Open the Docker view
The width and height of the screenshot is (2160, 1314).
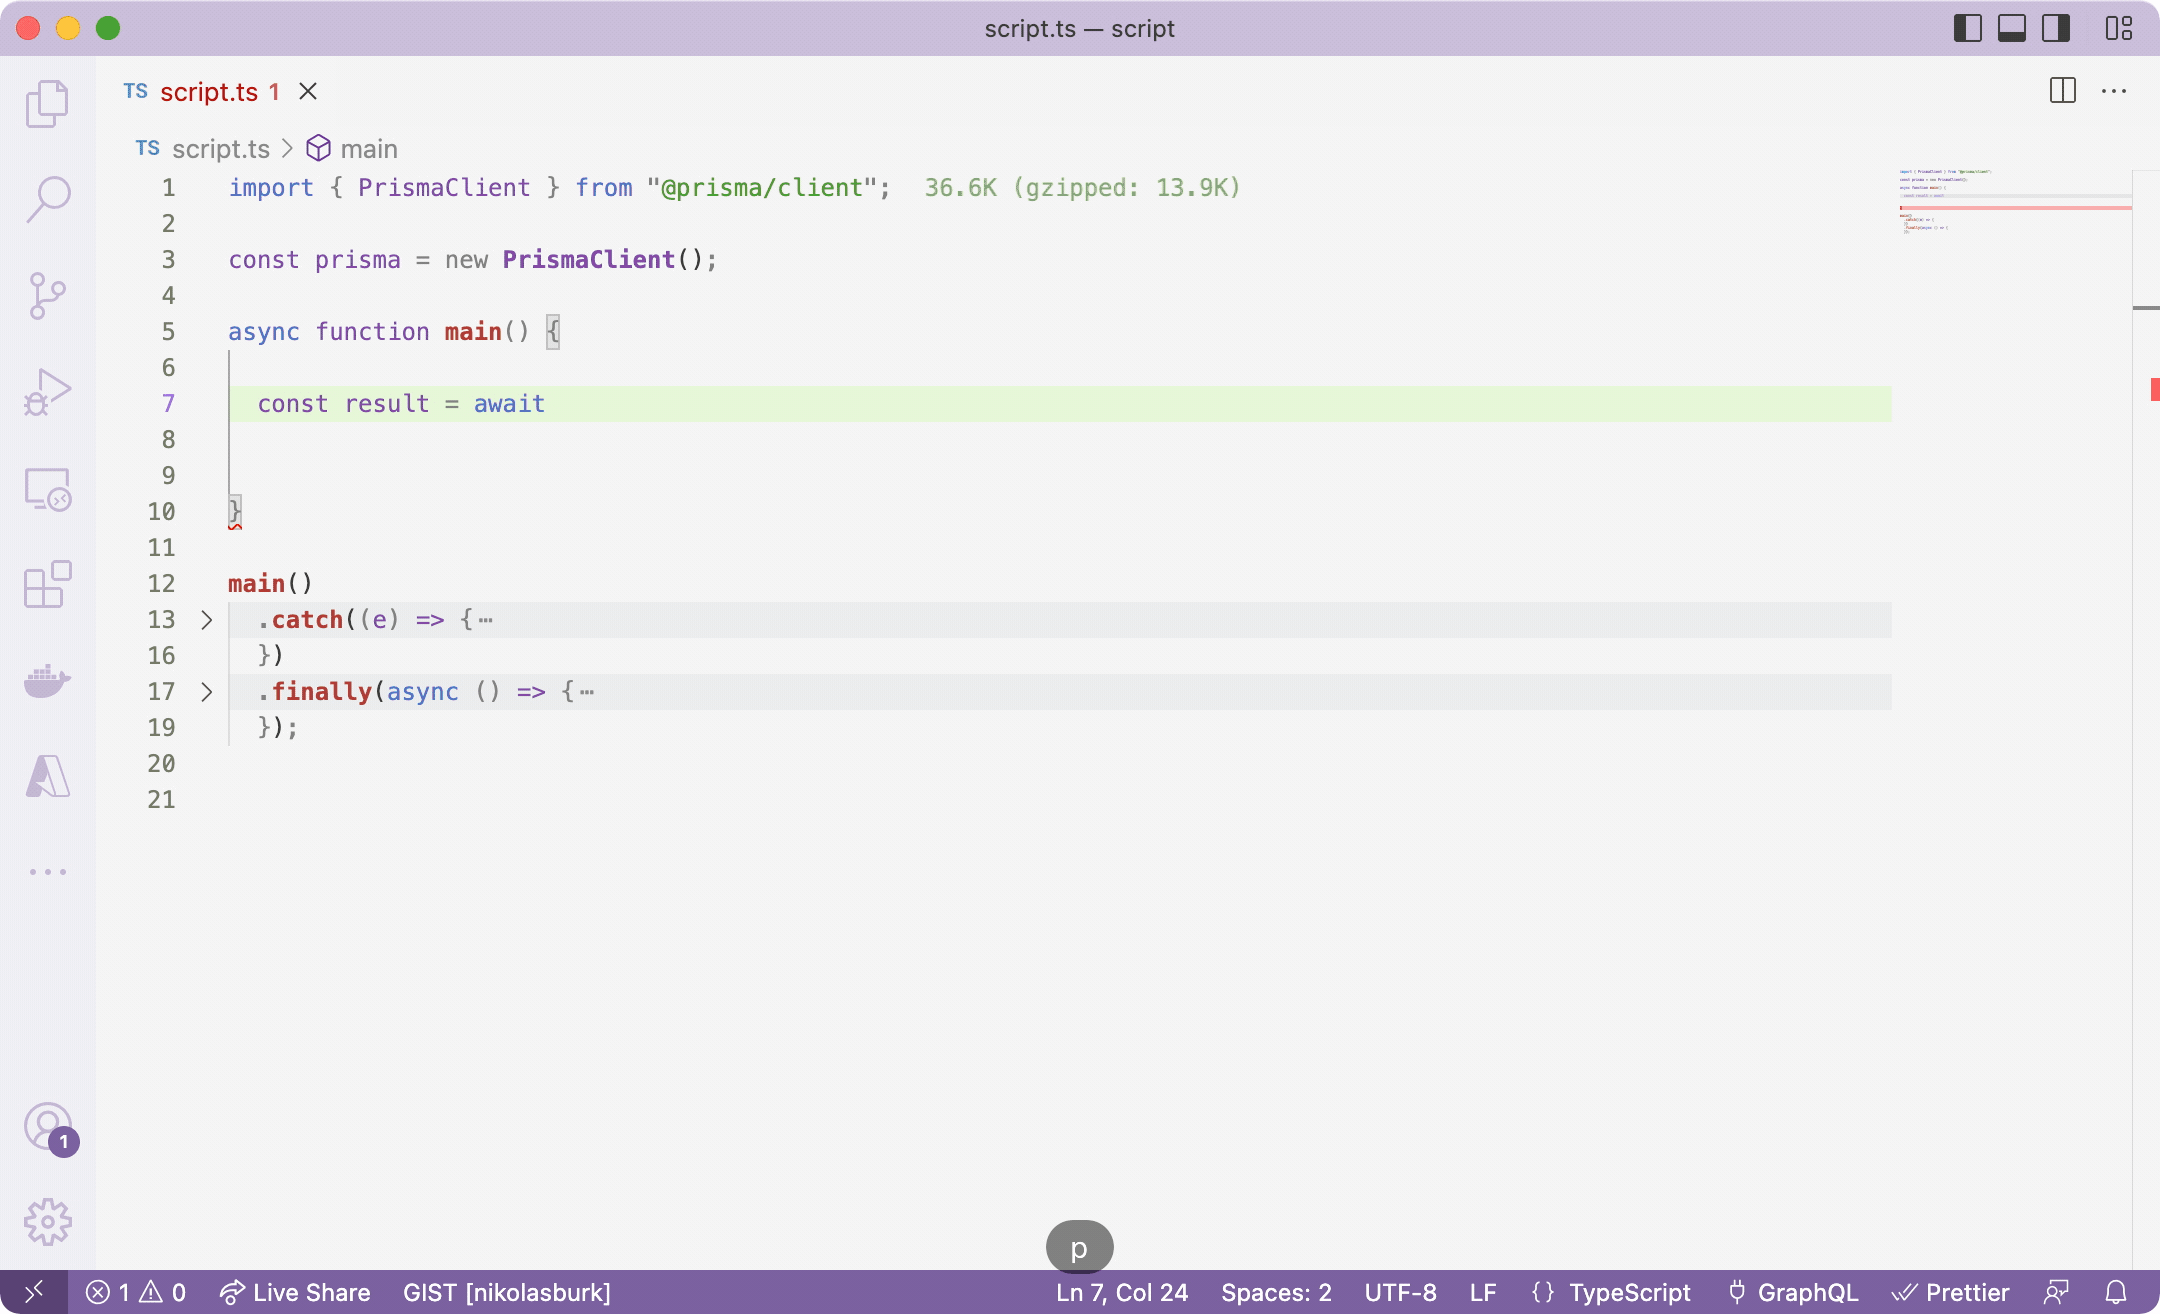47,681
